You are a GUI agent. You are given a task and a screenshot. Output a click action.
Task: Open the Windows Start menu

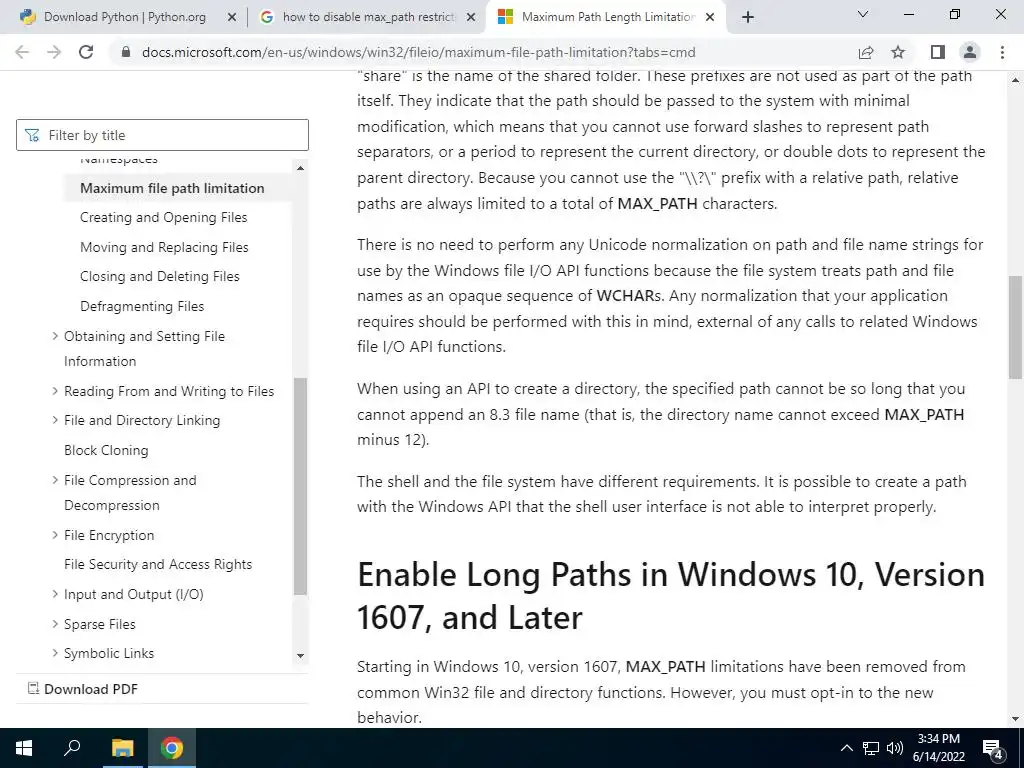click(24, 748)
